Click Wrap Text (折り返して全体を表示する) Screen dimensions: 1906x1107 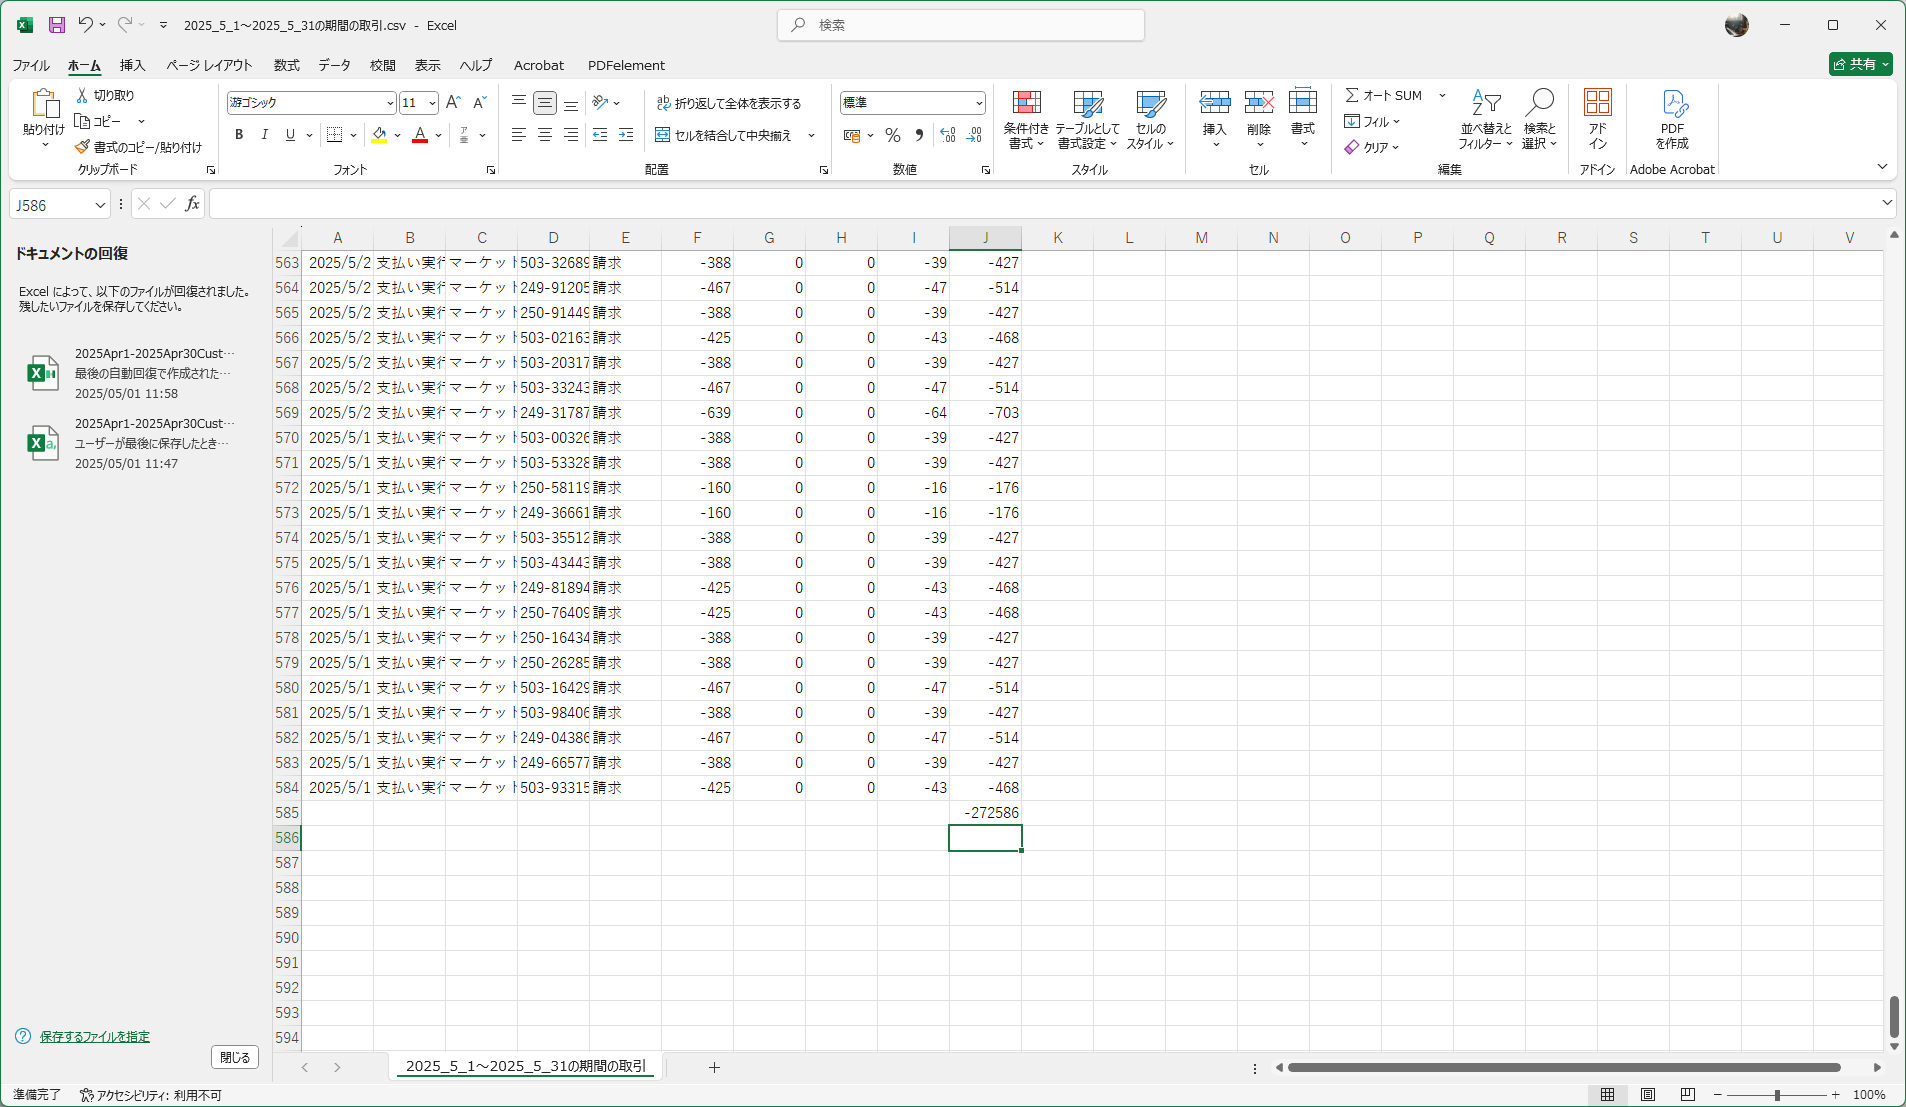(729, 103)
